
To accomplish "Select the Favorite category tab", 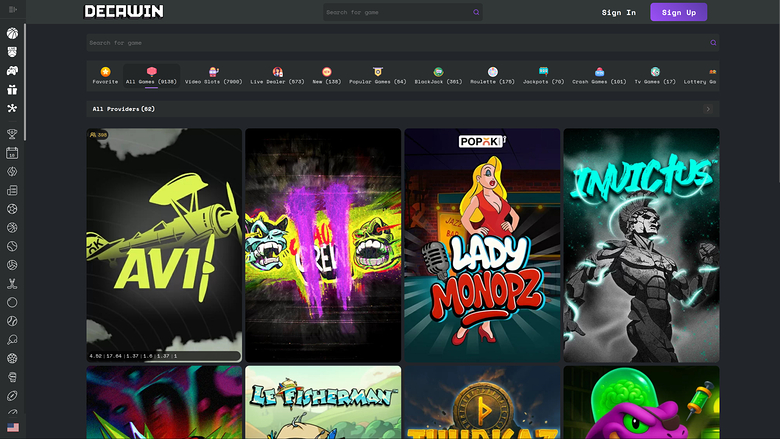I will tap(105, 76).
